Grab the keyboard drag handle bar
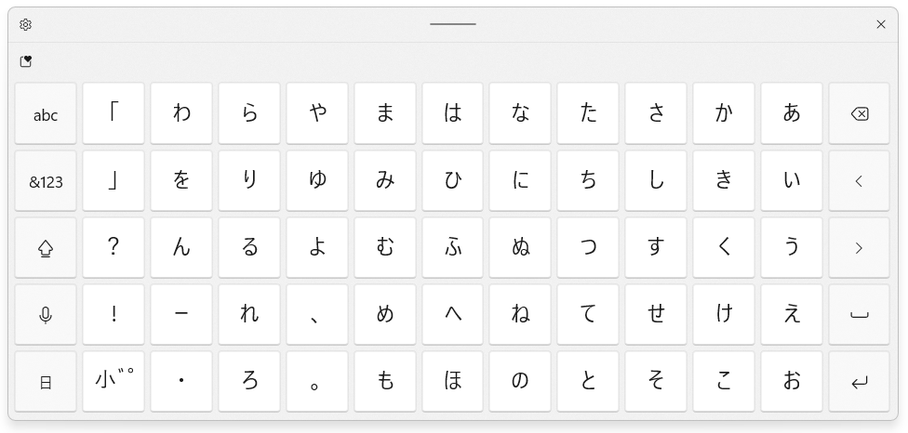 point(453,24)
